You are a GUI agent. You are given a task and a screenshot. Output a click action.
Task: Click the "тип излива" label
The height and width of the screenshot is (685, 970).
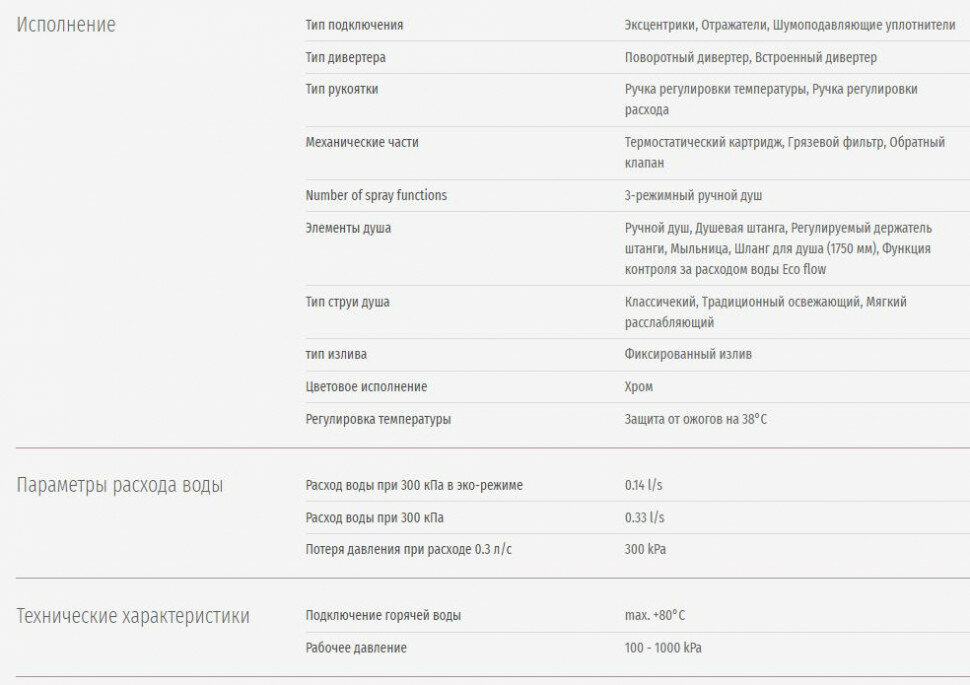pyautogui.click(x=334, y=354)
